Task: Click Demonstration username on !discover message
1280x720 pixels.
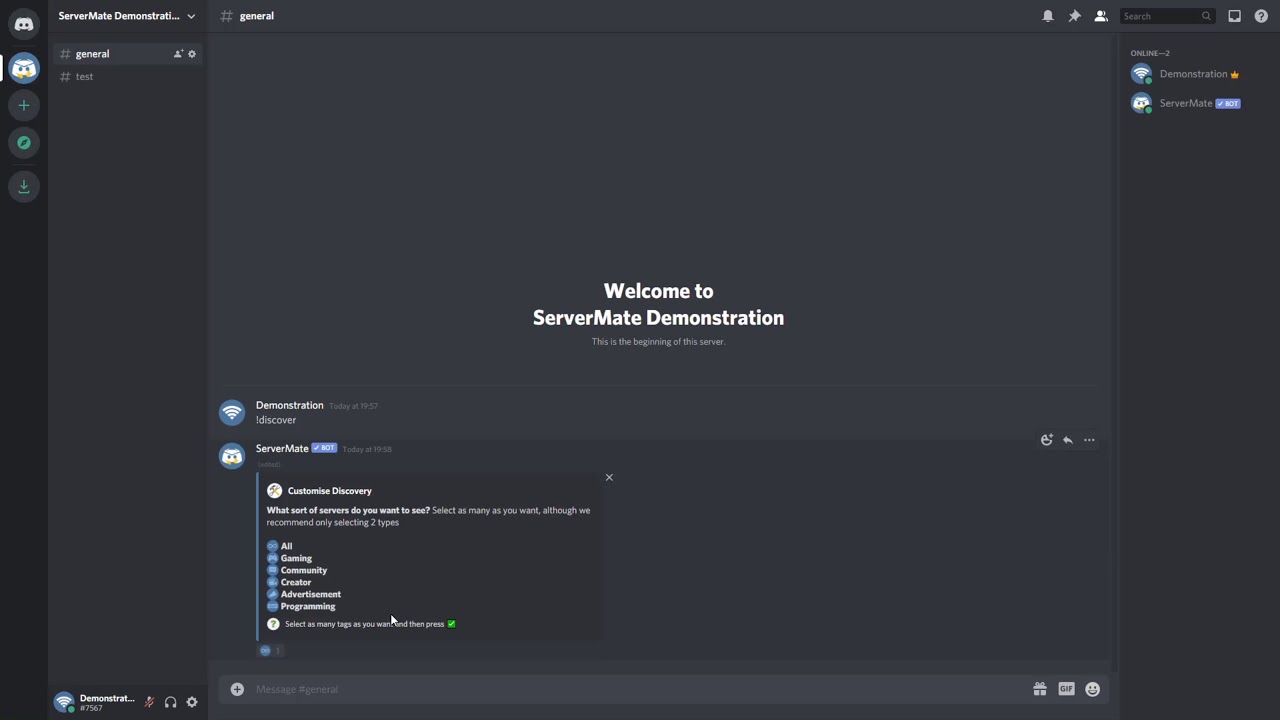Action: click(289, 405)
